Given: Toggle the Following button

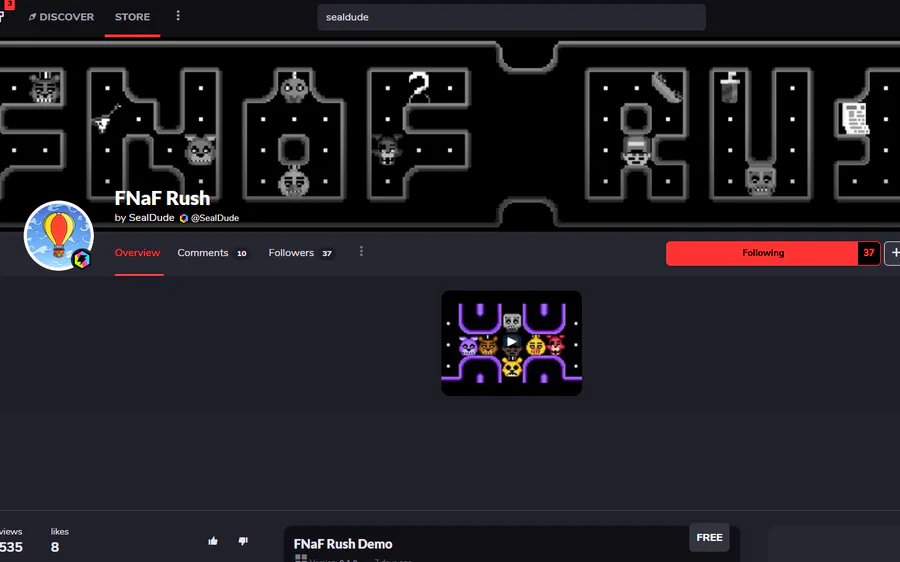Looking at the screenshot, I should click(762, 253).
